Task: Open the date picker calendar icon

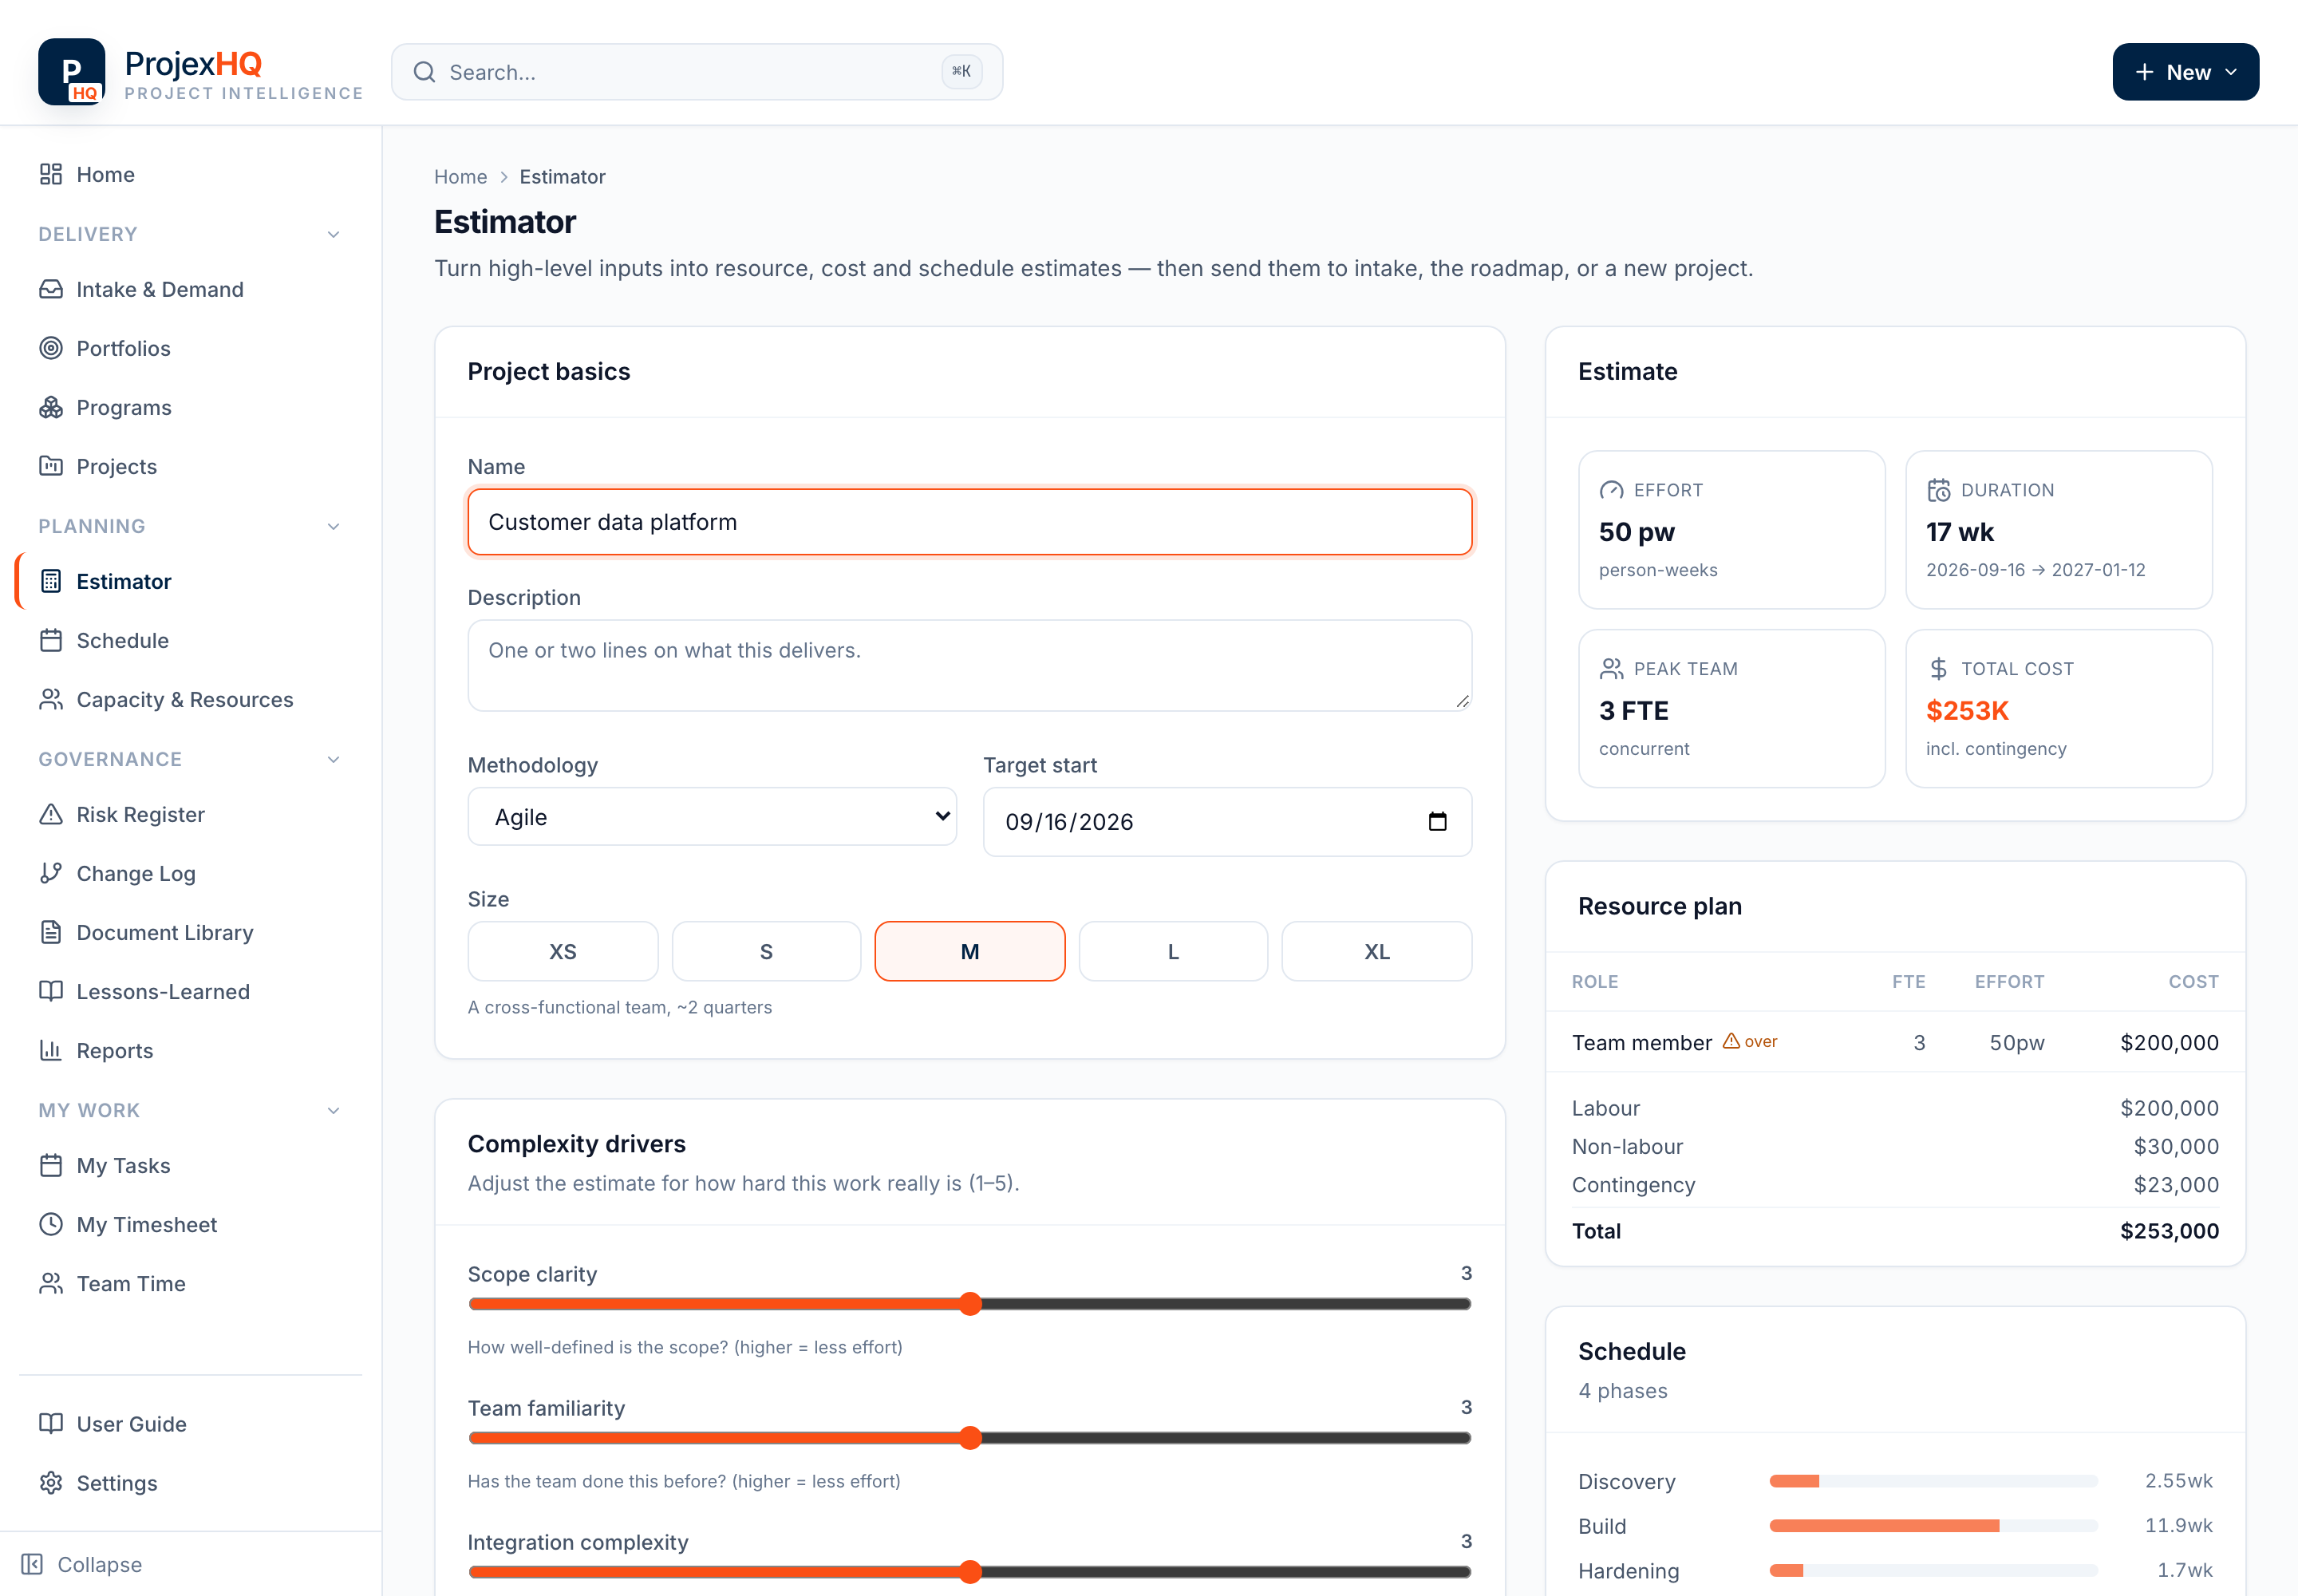Action: [1437, 821]
